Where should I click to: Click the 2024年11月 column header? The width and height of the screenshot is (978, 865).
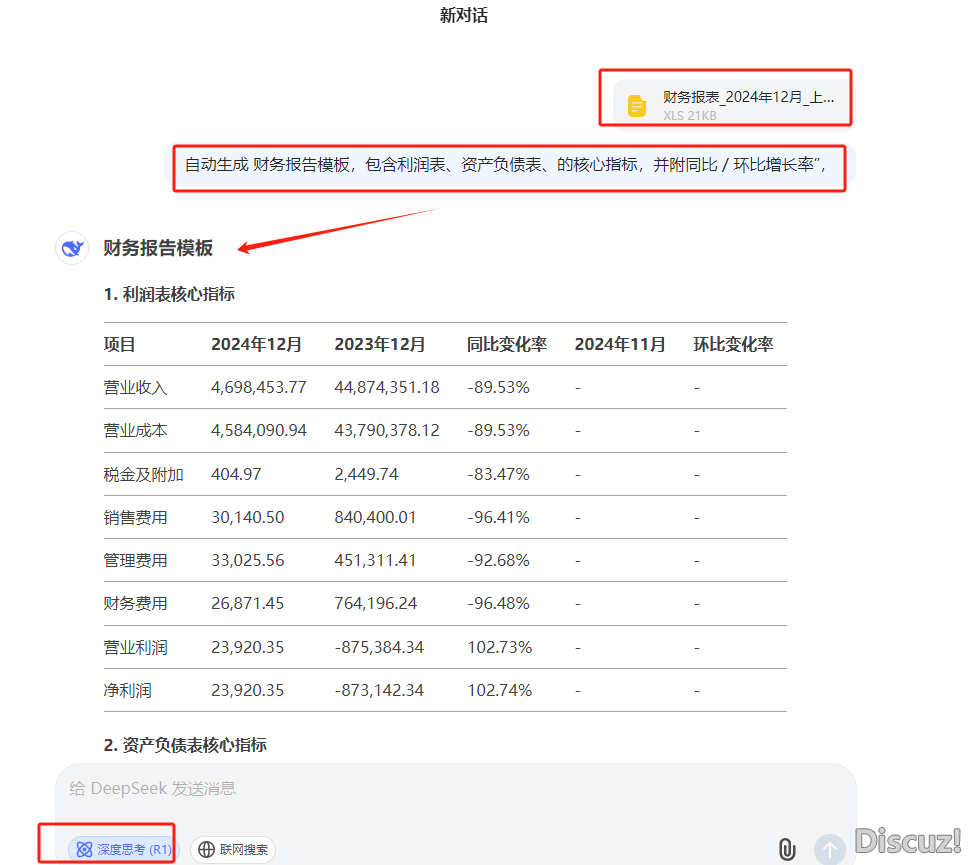(620, 344)
